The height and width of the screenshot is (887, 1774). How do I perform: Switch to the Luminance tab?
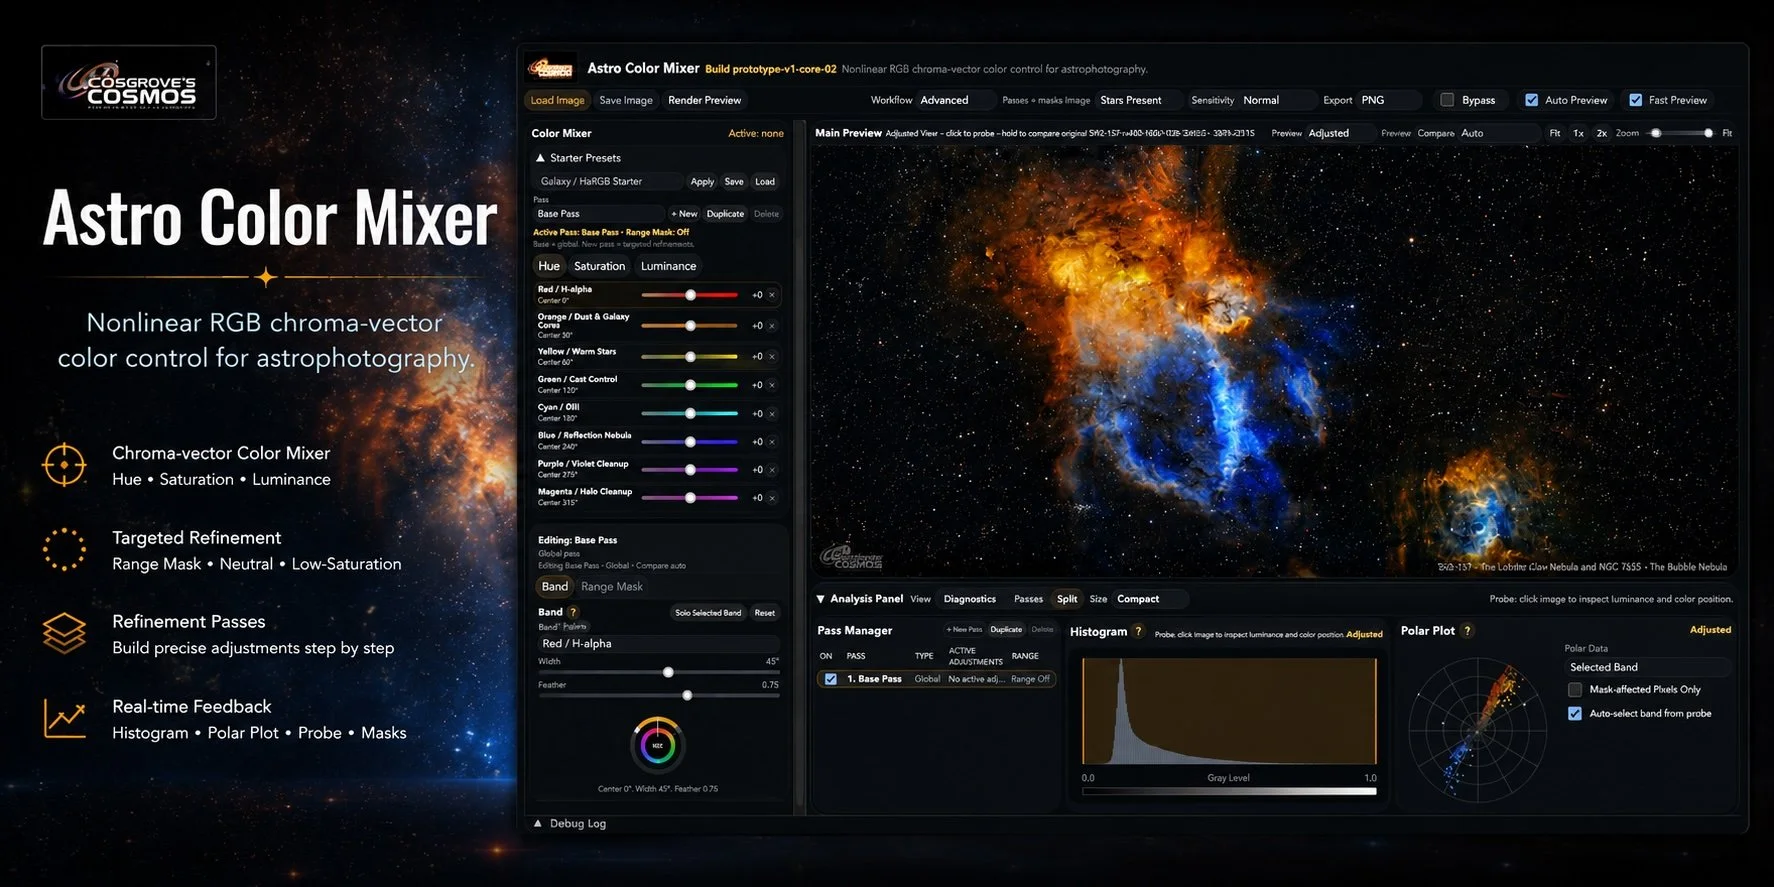point(669,266)
